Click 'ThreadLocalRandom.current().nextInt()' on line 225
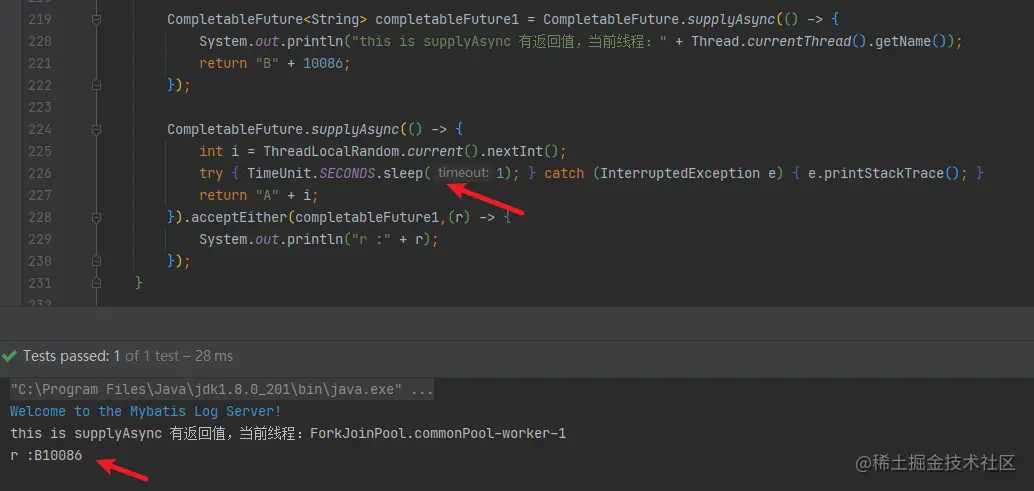1034x491 pixels. pos(410,151)
